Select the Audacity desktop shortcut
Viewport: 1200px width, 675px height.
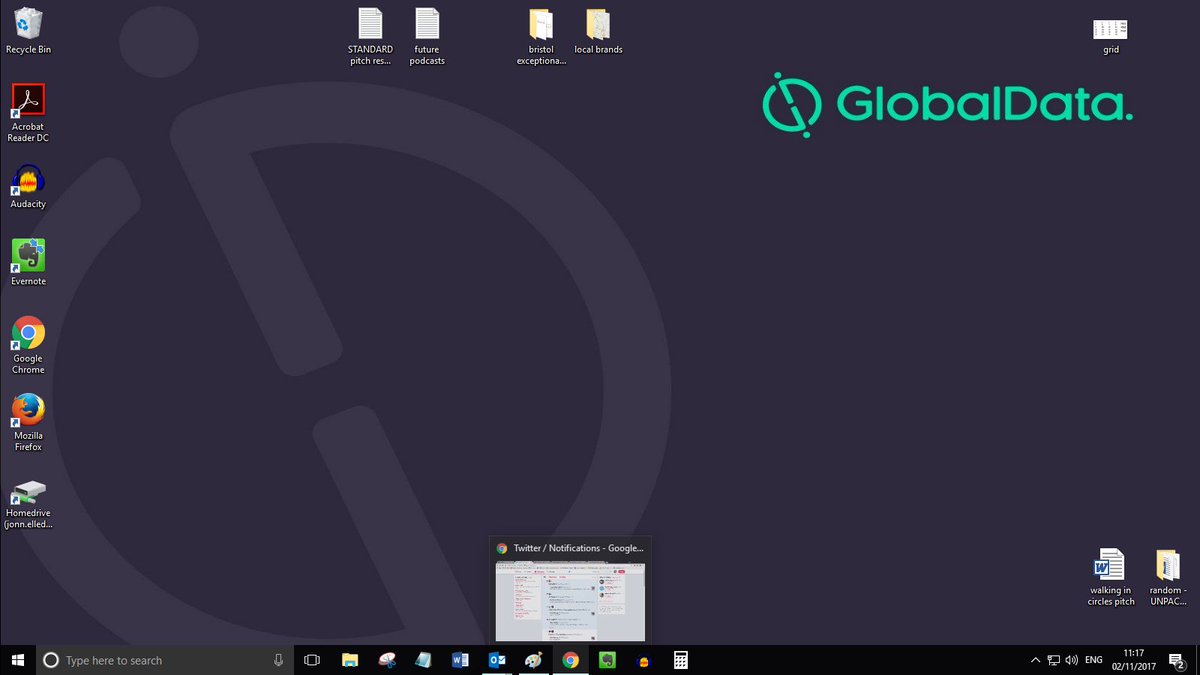(28, 186)
